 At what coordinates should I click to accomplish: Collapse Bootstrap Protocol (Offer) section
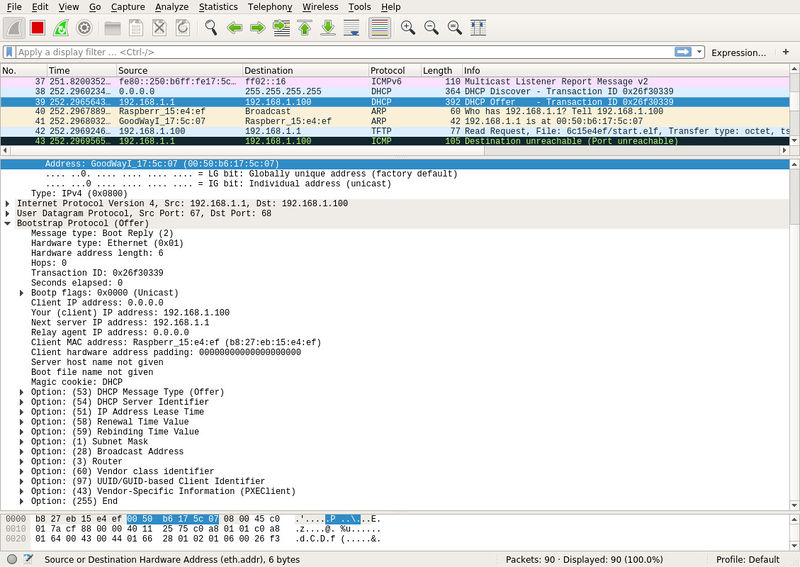8,224
